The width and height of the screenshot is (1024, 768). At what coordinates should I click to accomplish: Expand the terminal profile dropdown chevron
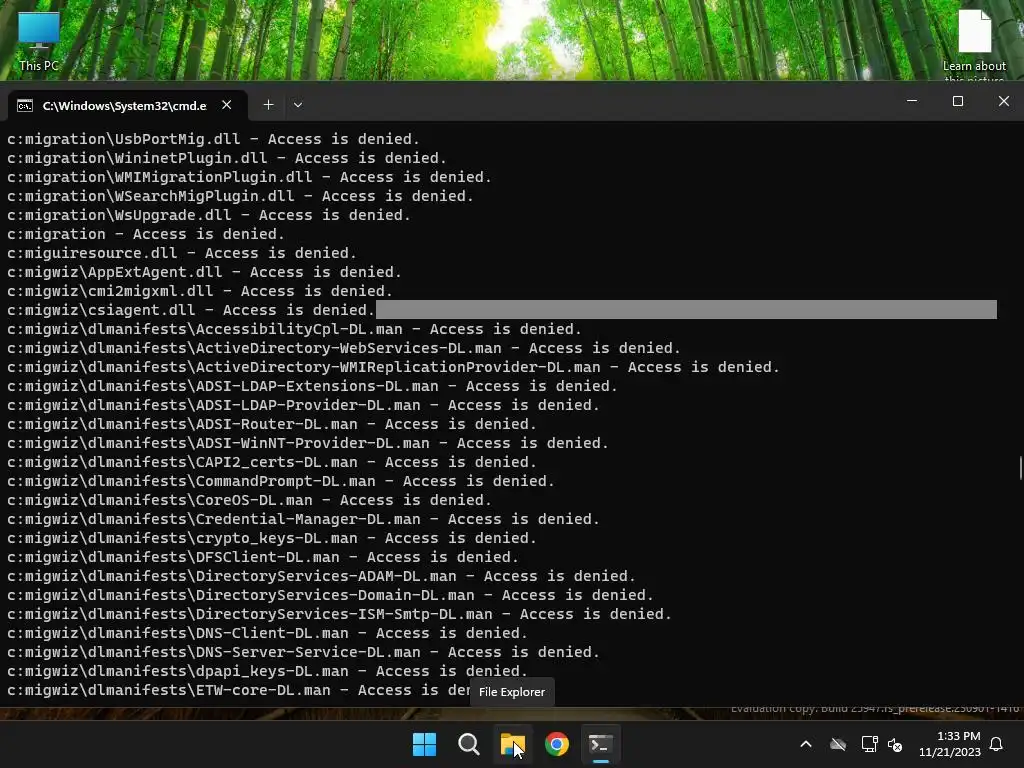298,104
